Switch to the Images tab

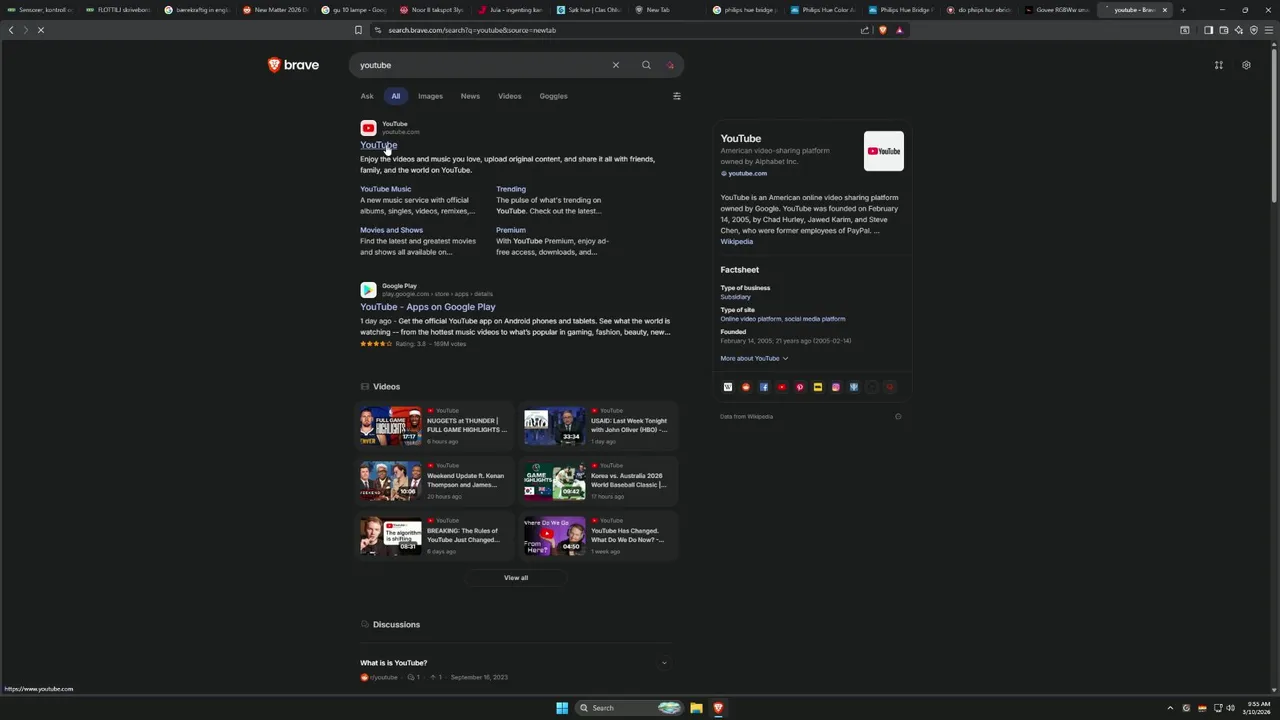430,96
